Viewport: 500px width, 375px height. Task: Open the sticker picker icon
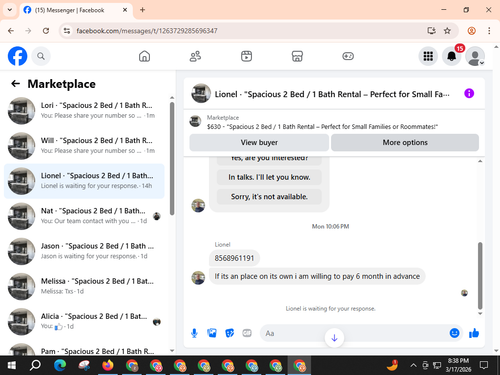coord(229,333)
